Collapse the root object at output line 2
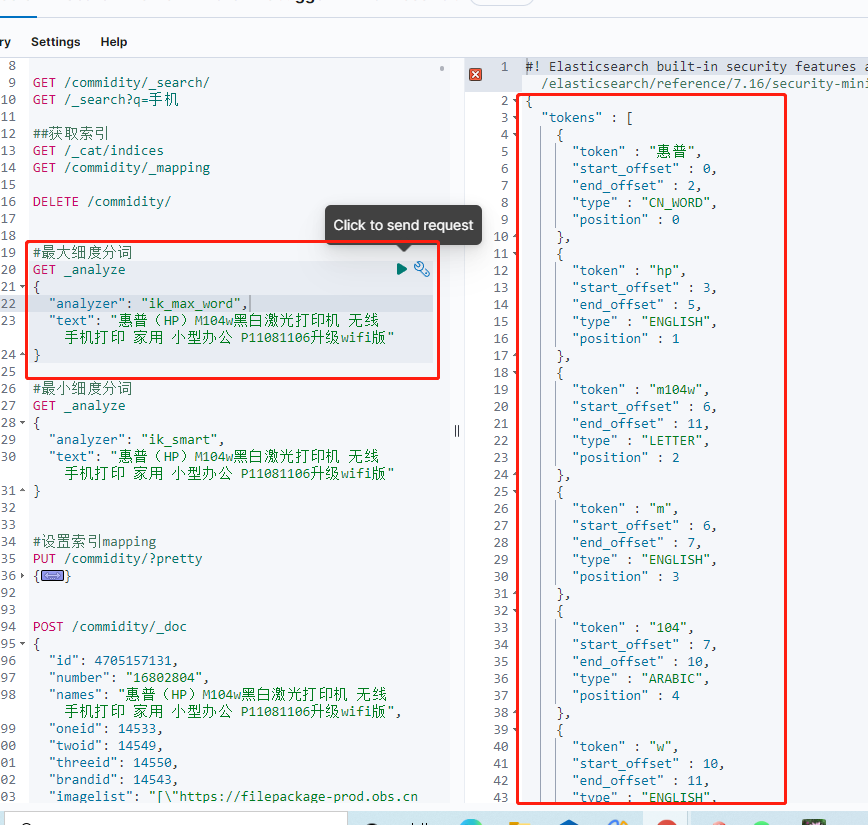The width and height of the screenshot is (868, 825). pos(515,101)
